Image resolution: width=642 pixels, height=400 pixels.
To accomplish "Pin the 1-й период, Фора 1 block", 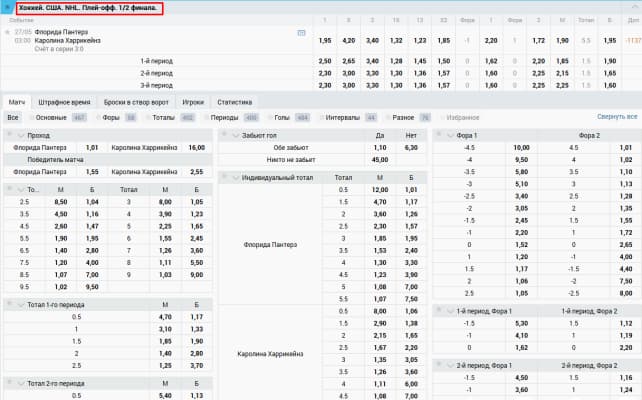I will 439,310.
